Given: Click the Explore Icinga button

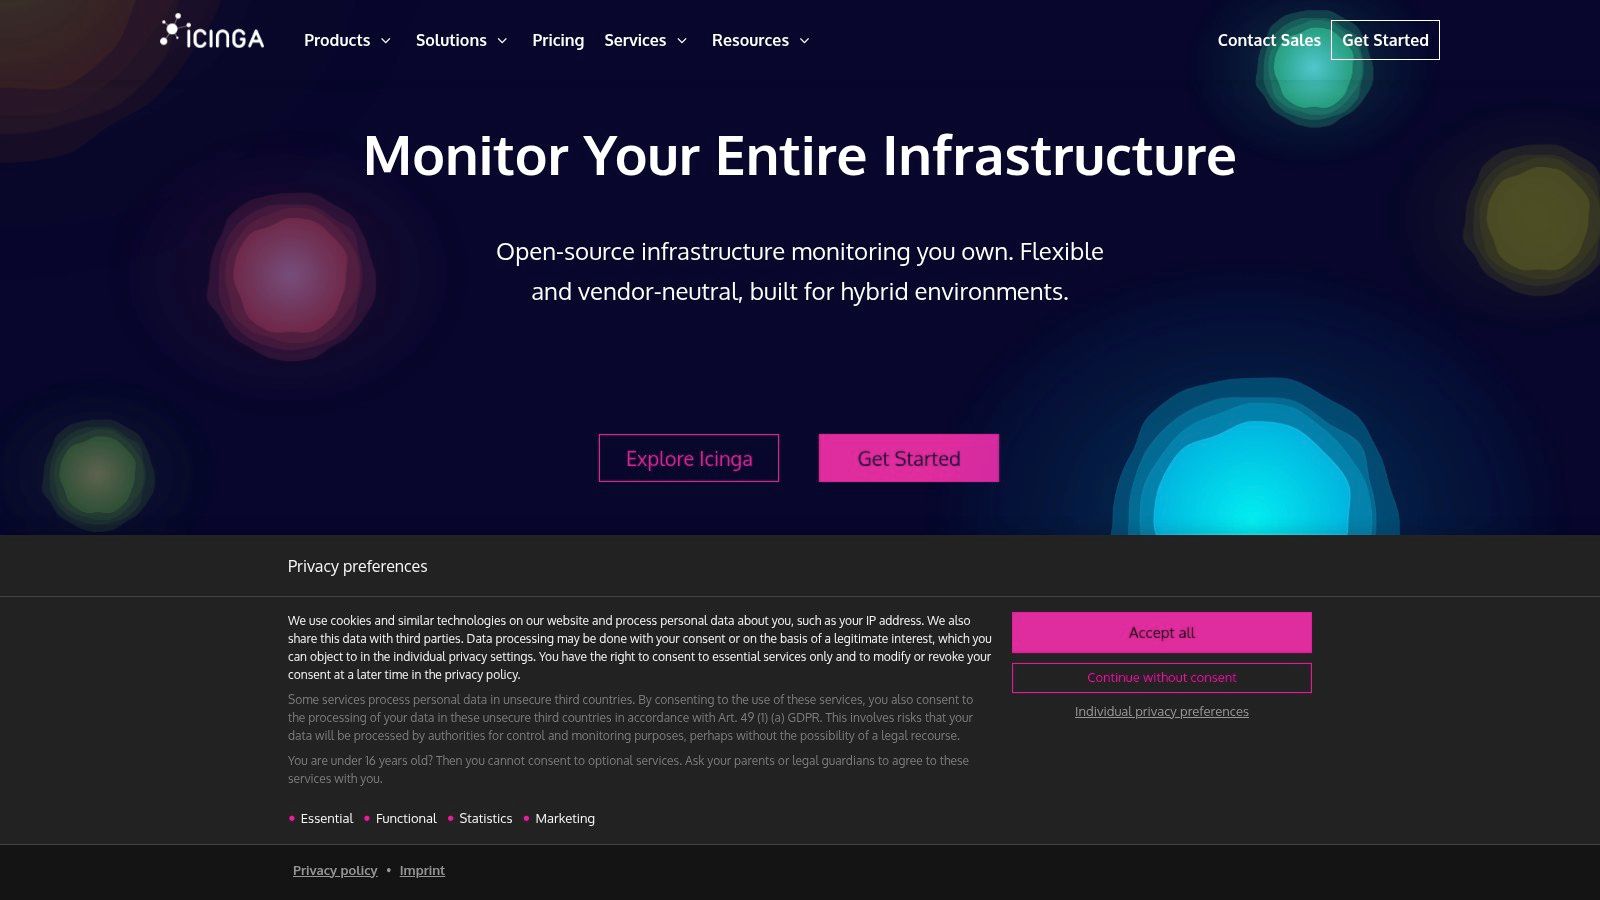Looking at the screenshot, I should point(689,458).
